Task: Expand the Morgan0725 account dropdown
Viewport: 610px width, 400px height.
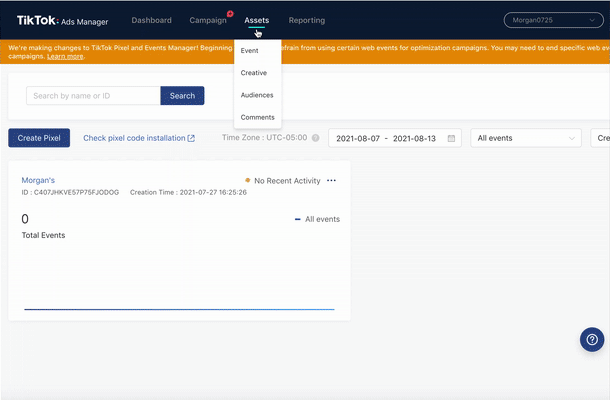Action: 554,20
